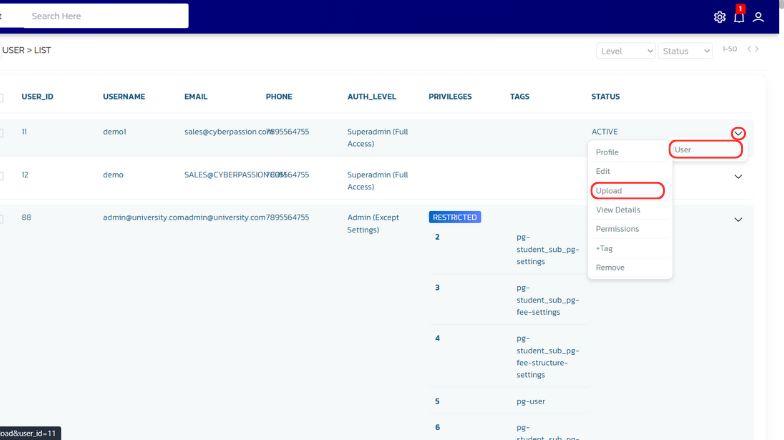Image resolution: width=784 pixels, height=440 pixels.
Task: Click the RESTRICTED privileges badge
Action: 455,217
